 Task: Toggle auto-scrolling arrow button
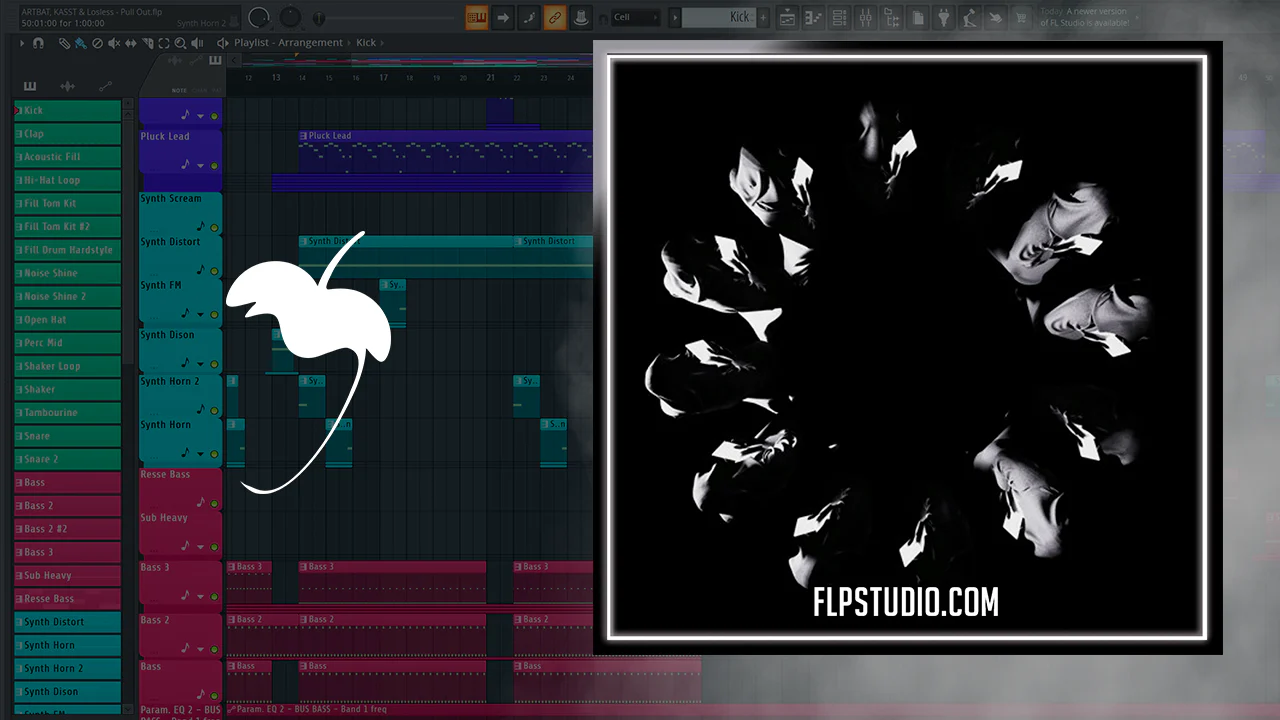[x=503, y=17]
